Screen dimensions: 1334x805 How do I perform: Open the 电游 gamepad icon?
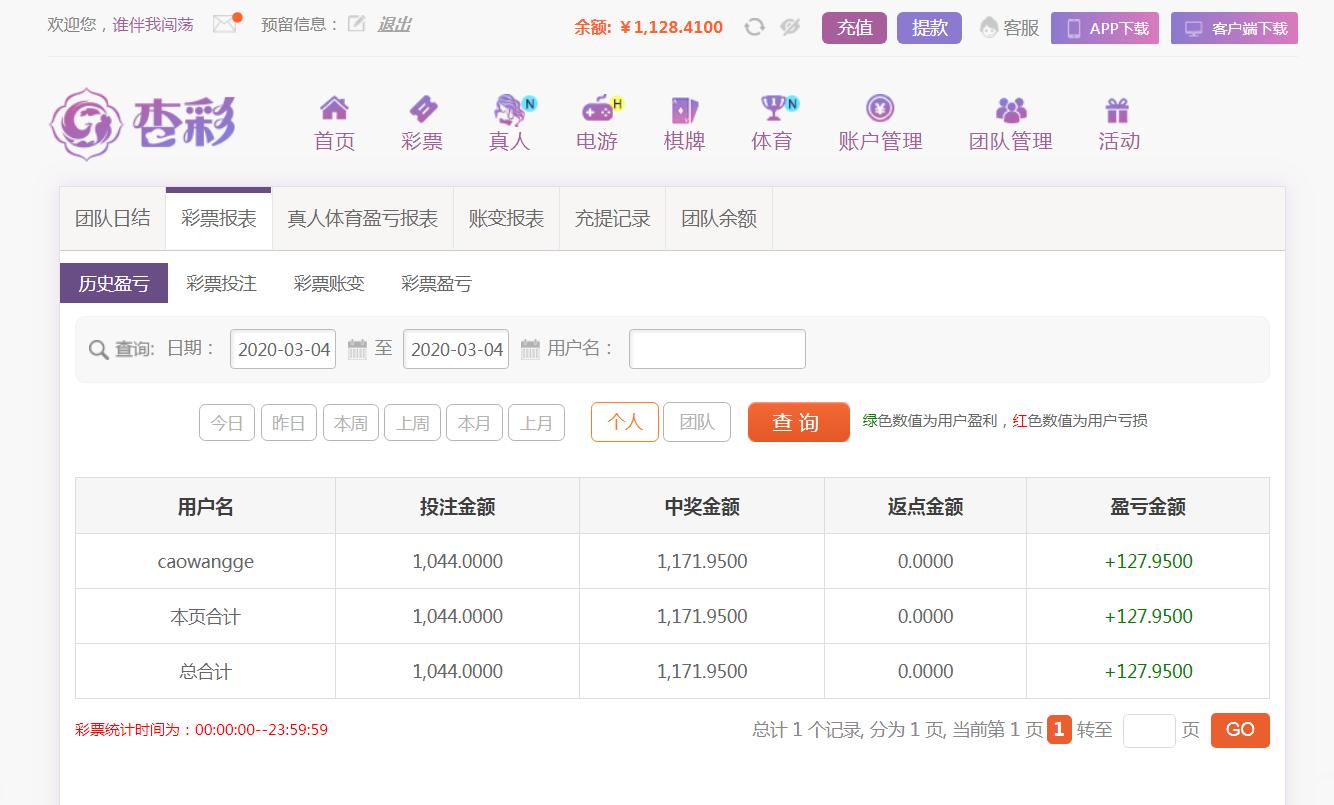597,108
